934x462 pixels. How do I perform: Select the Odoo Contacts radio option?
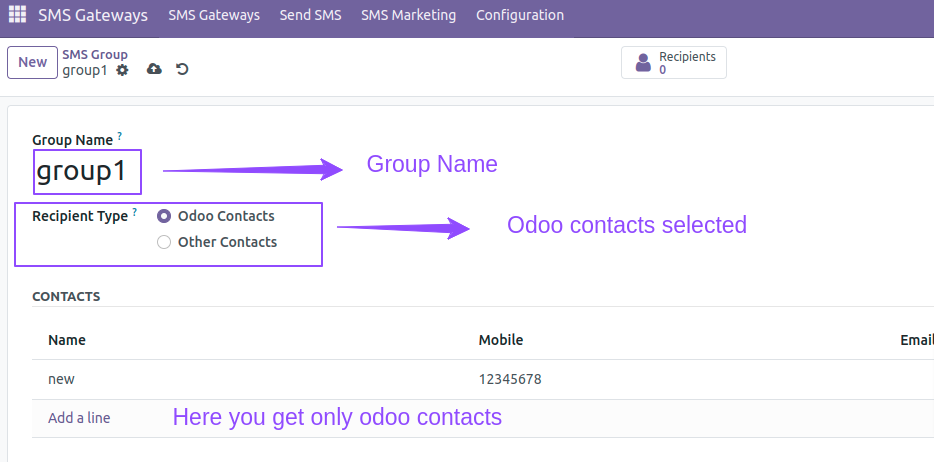[x=164, y=216]
